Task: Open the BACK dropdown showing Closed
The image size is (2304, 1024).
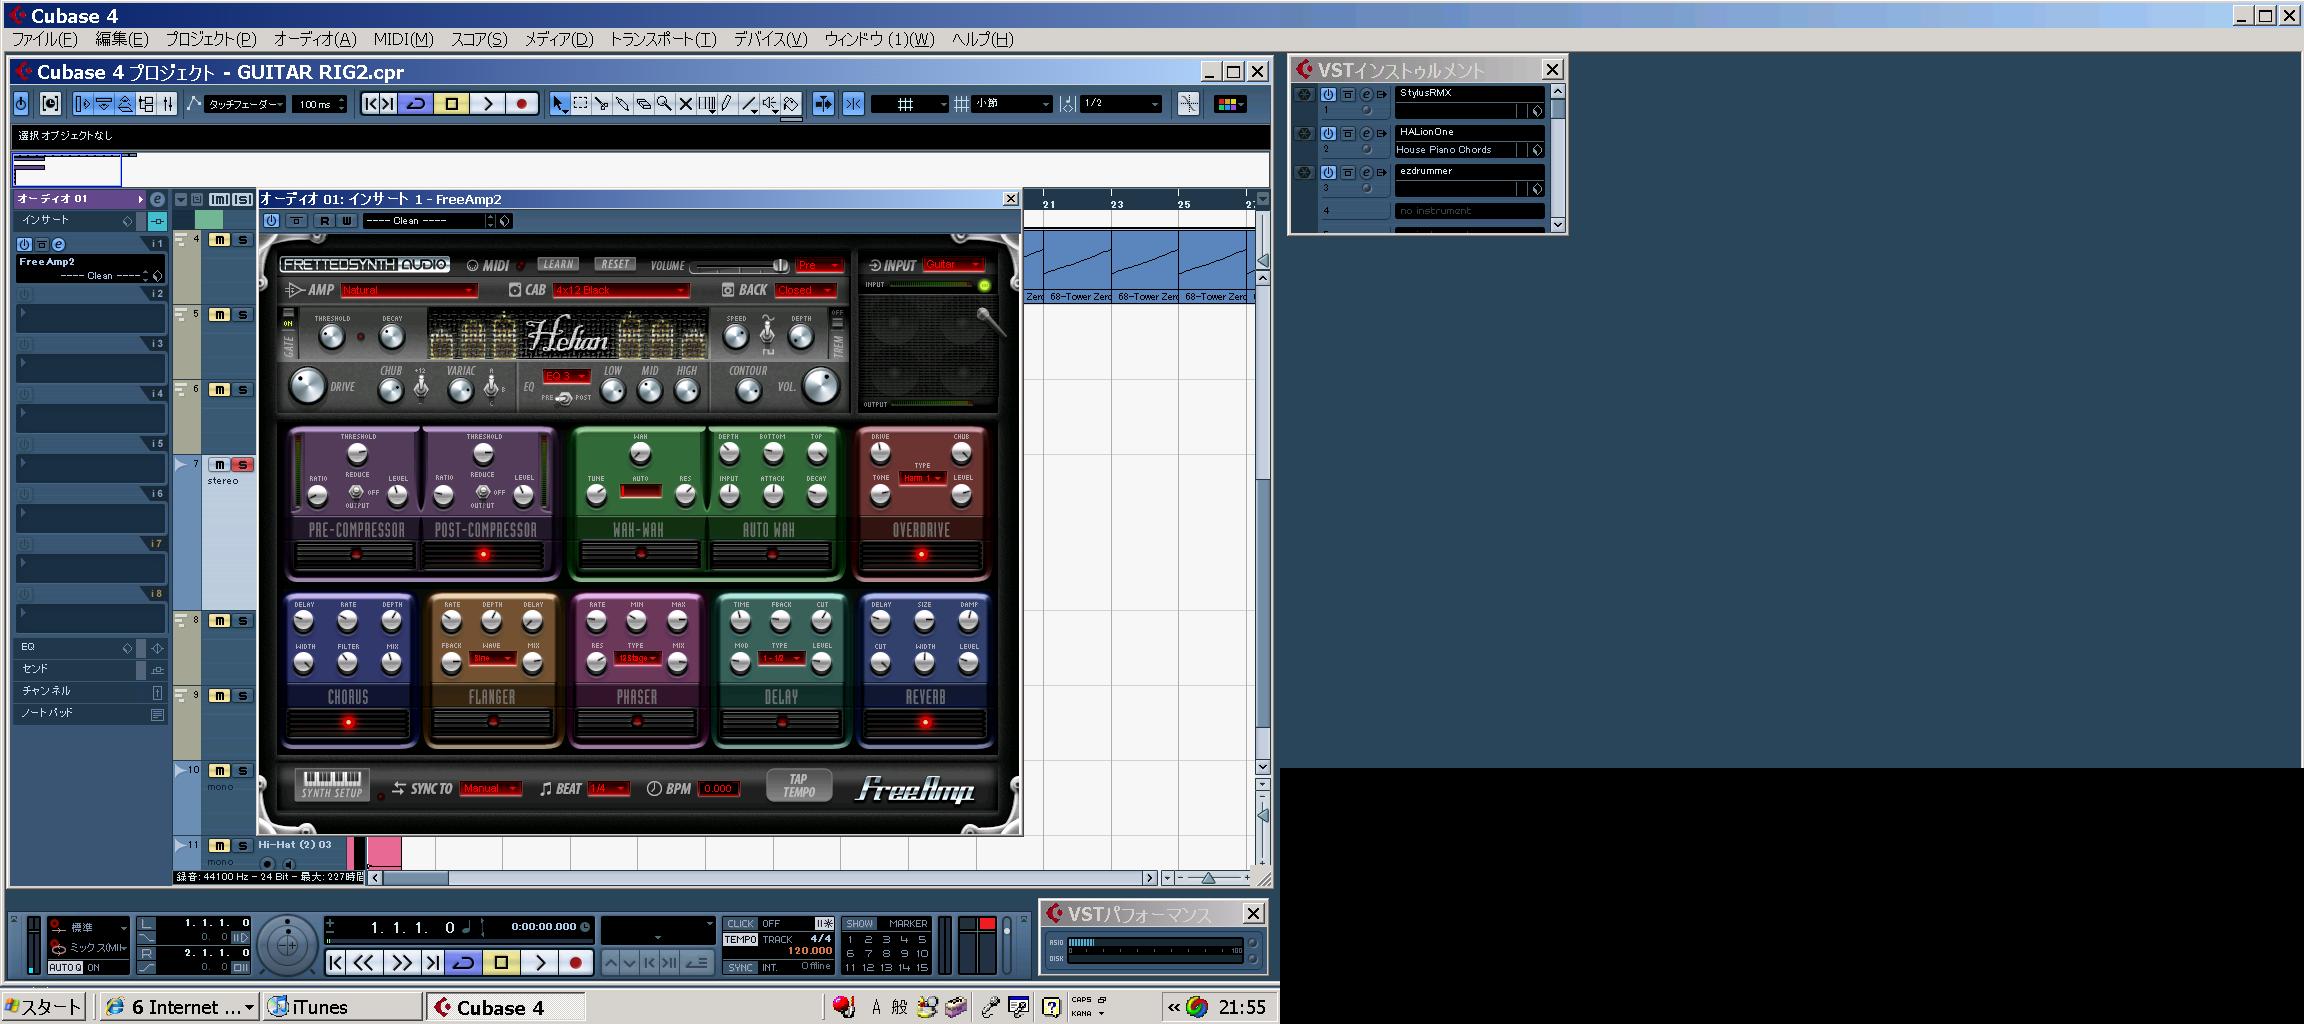Action: click(x=805, y=290)
